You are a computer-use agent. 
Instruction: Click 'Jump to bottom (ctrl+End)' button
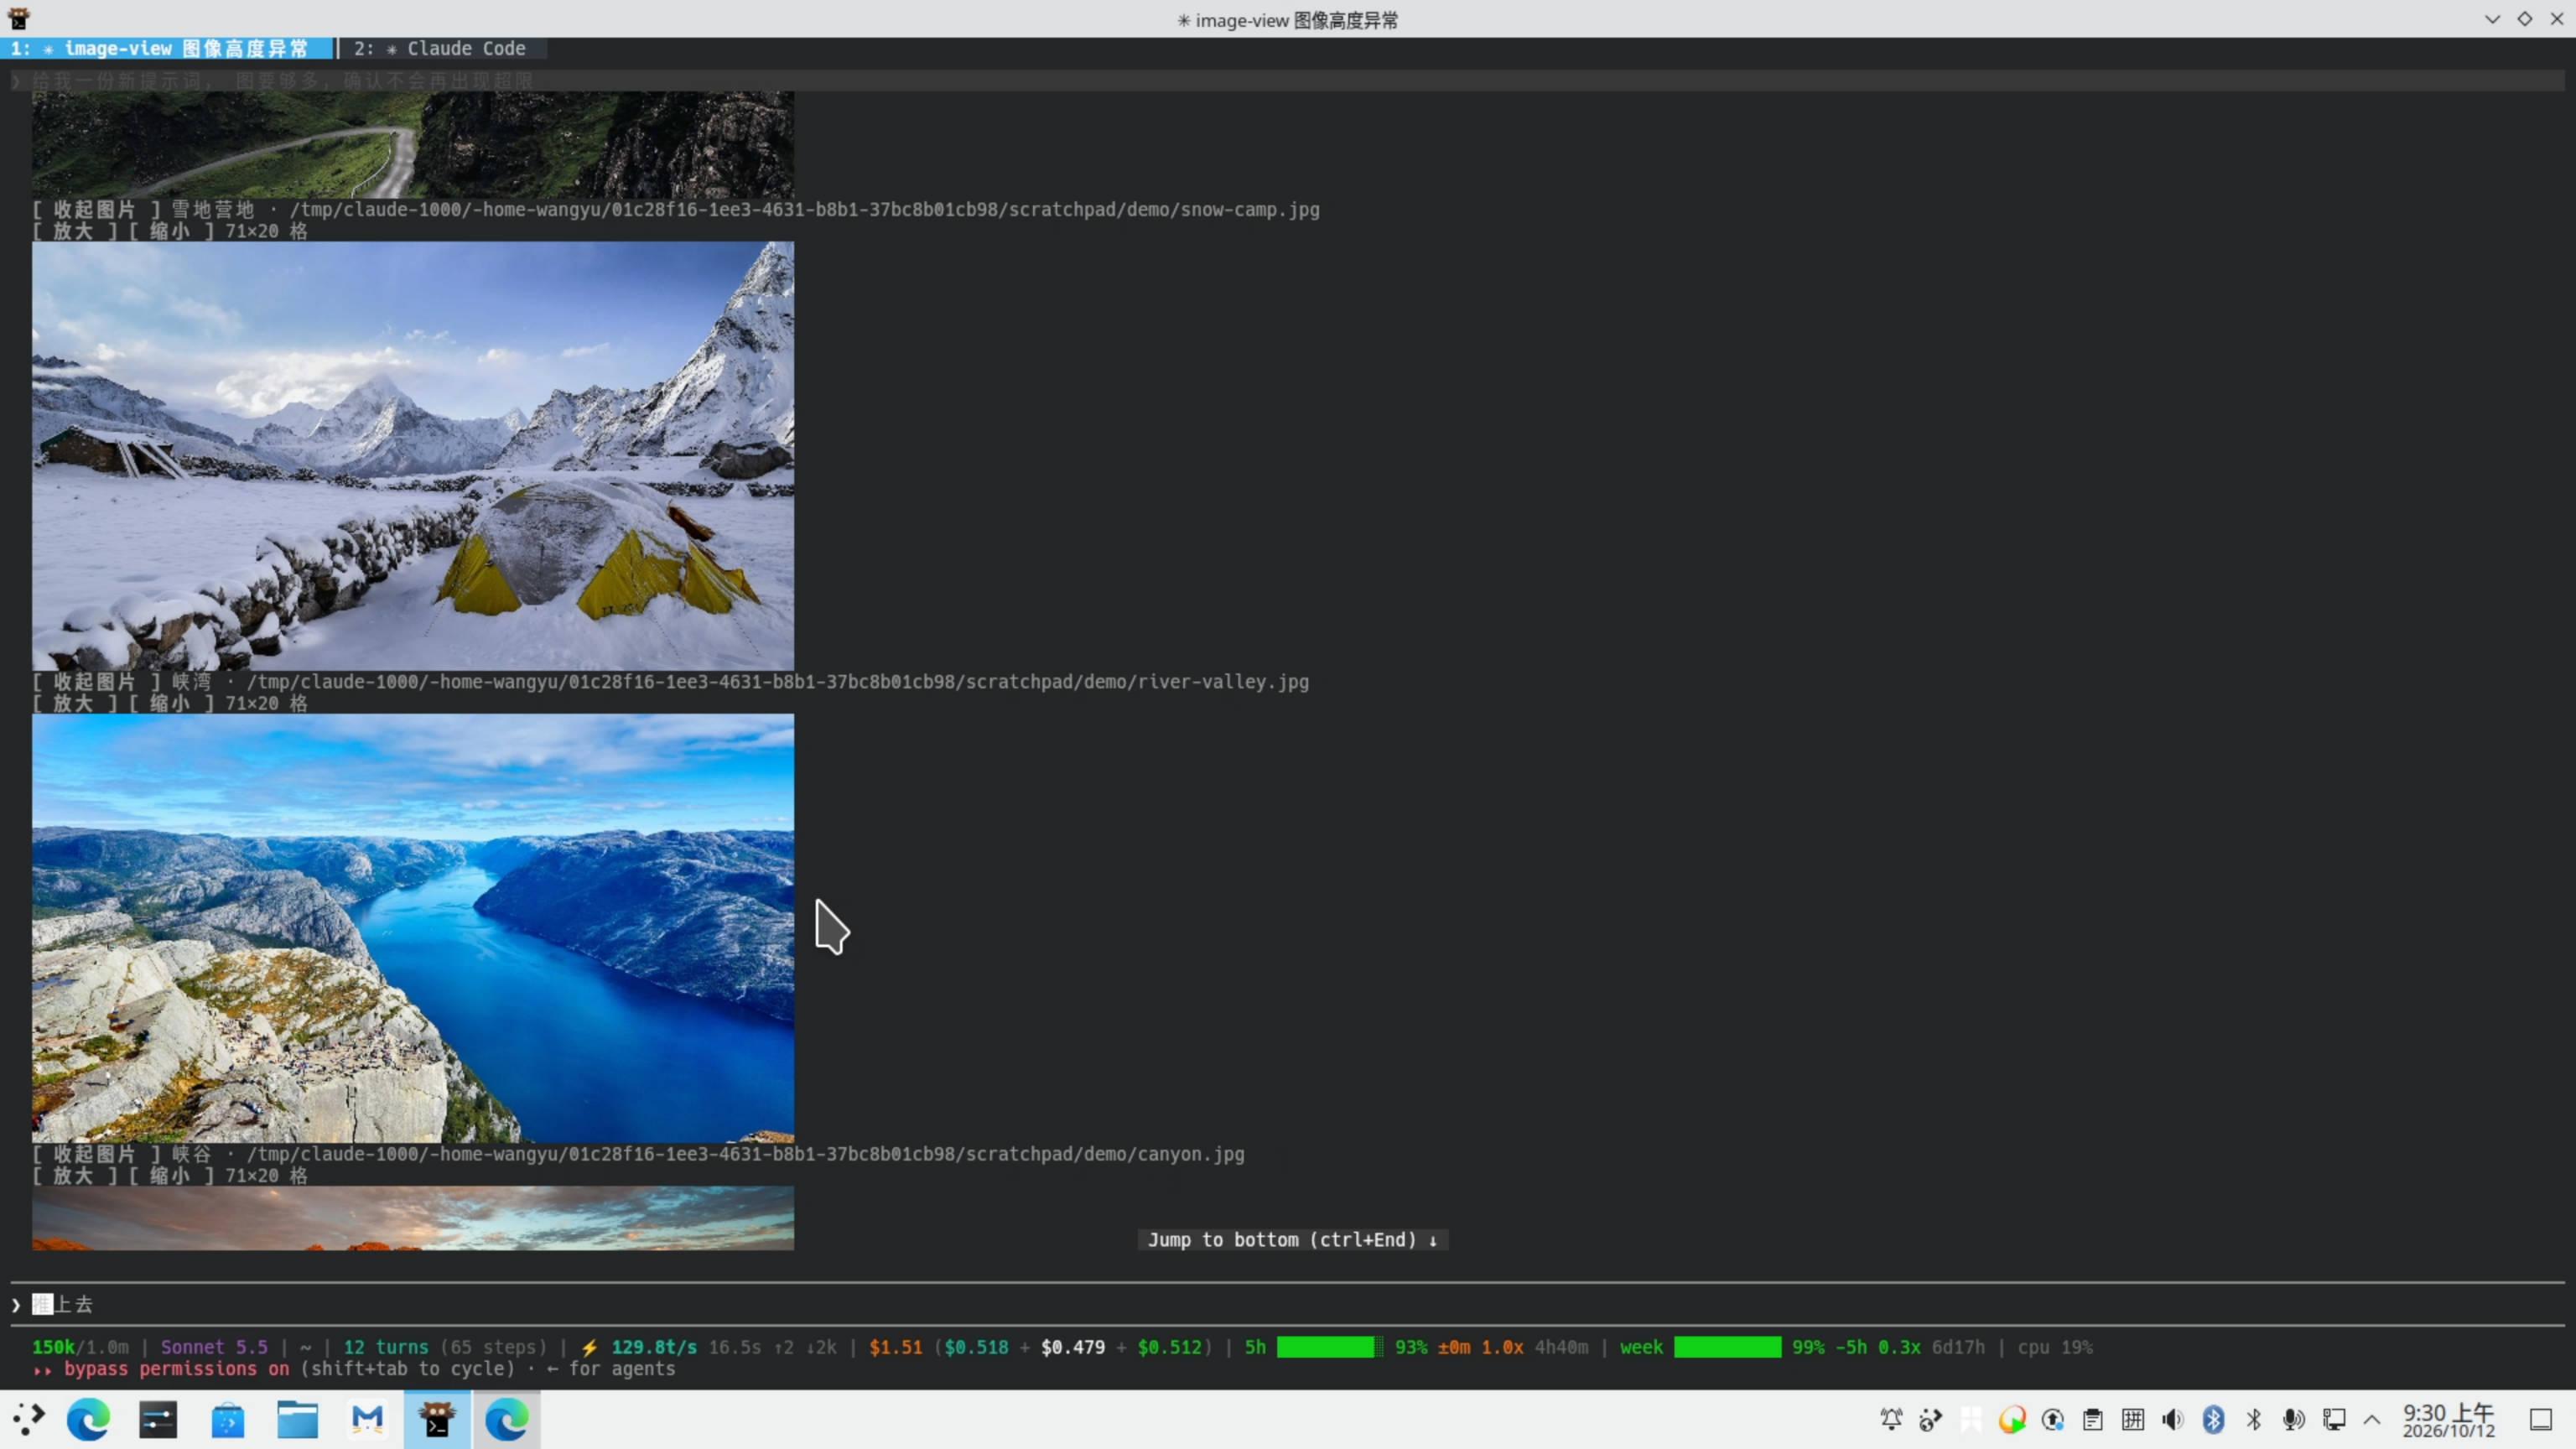coord(1292,1239)
